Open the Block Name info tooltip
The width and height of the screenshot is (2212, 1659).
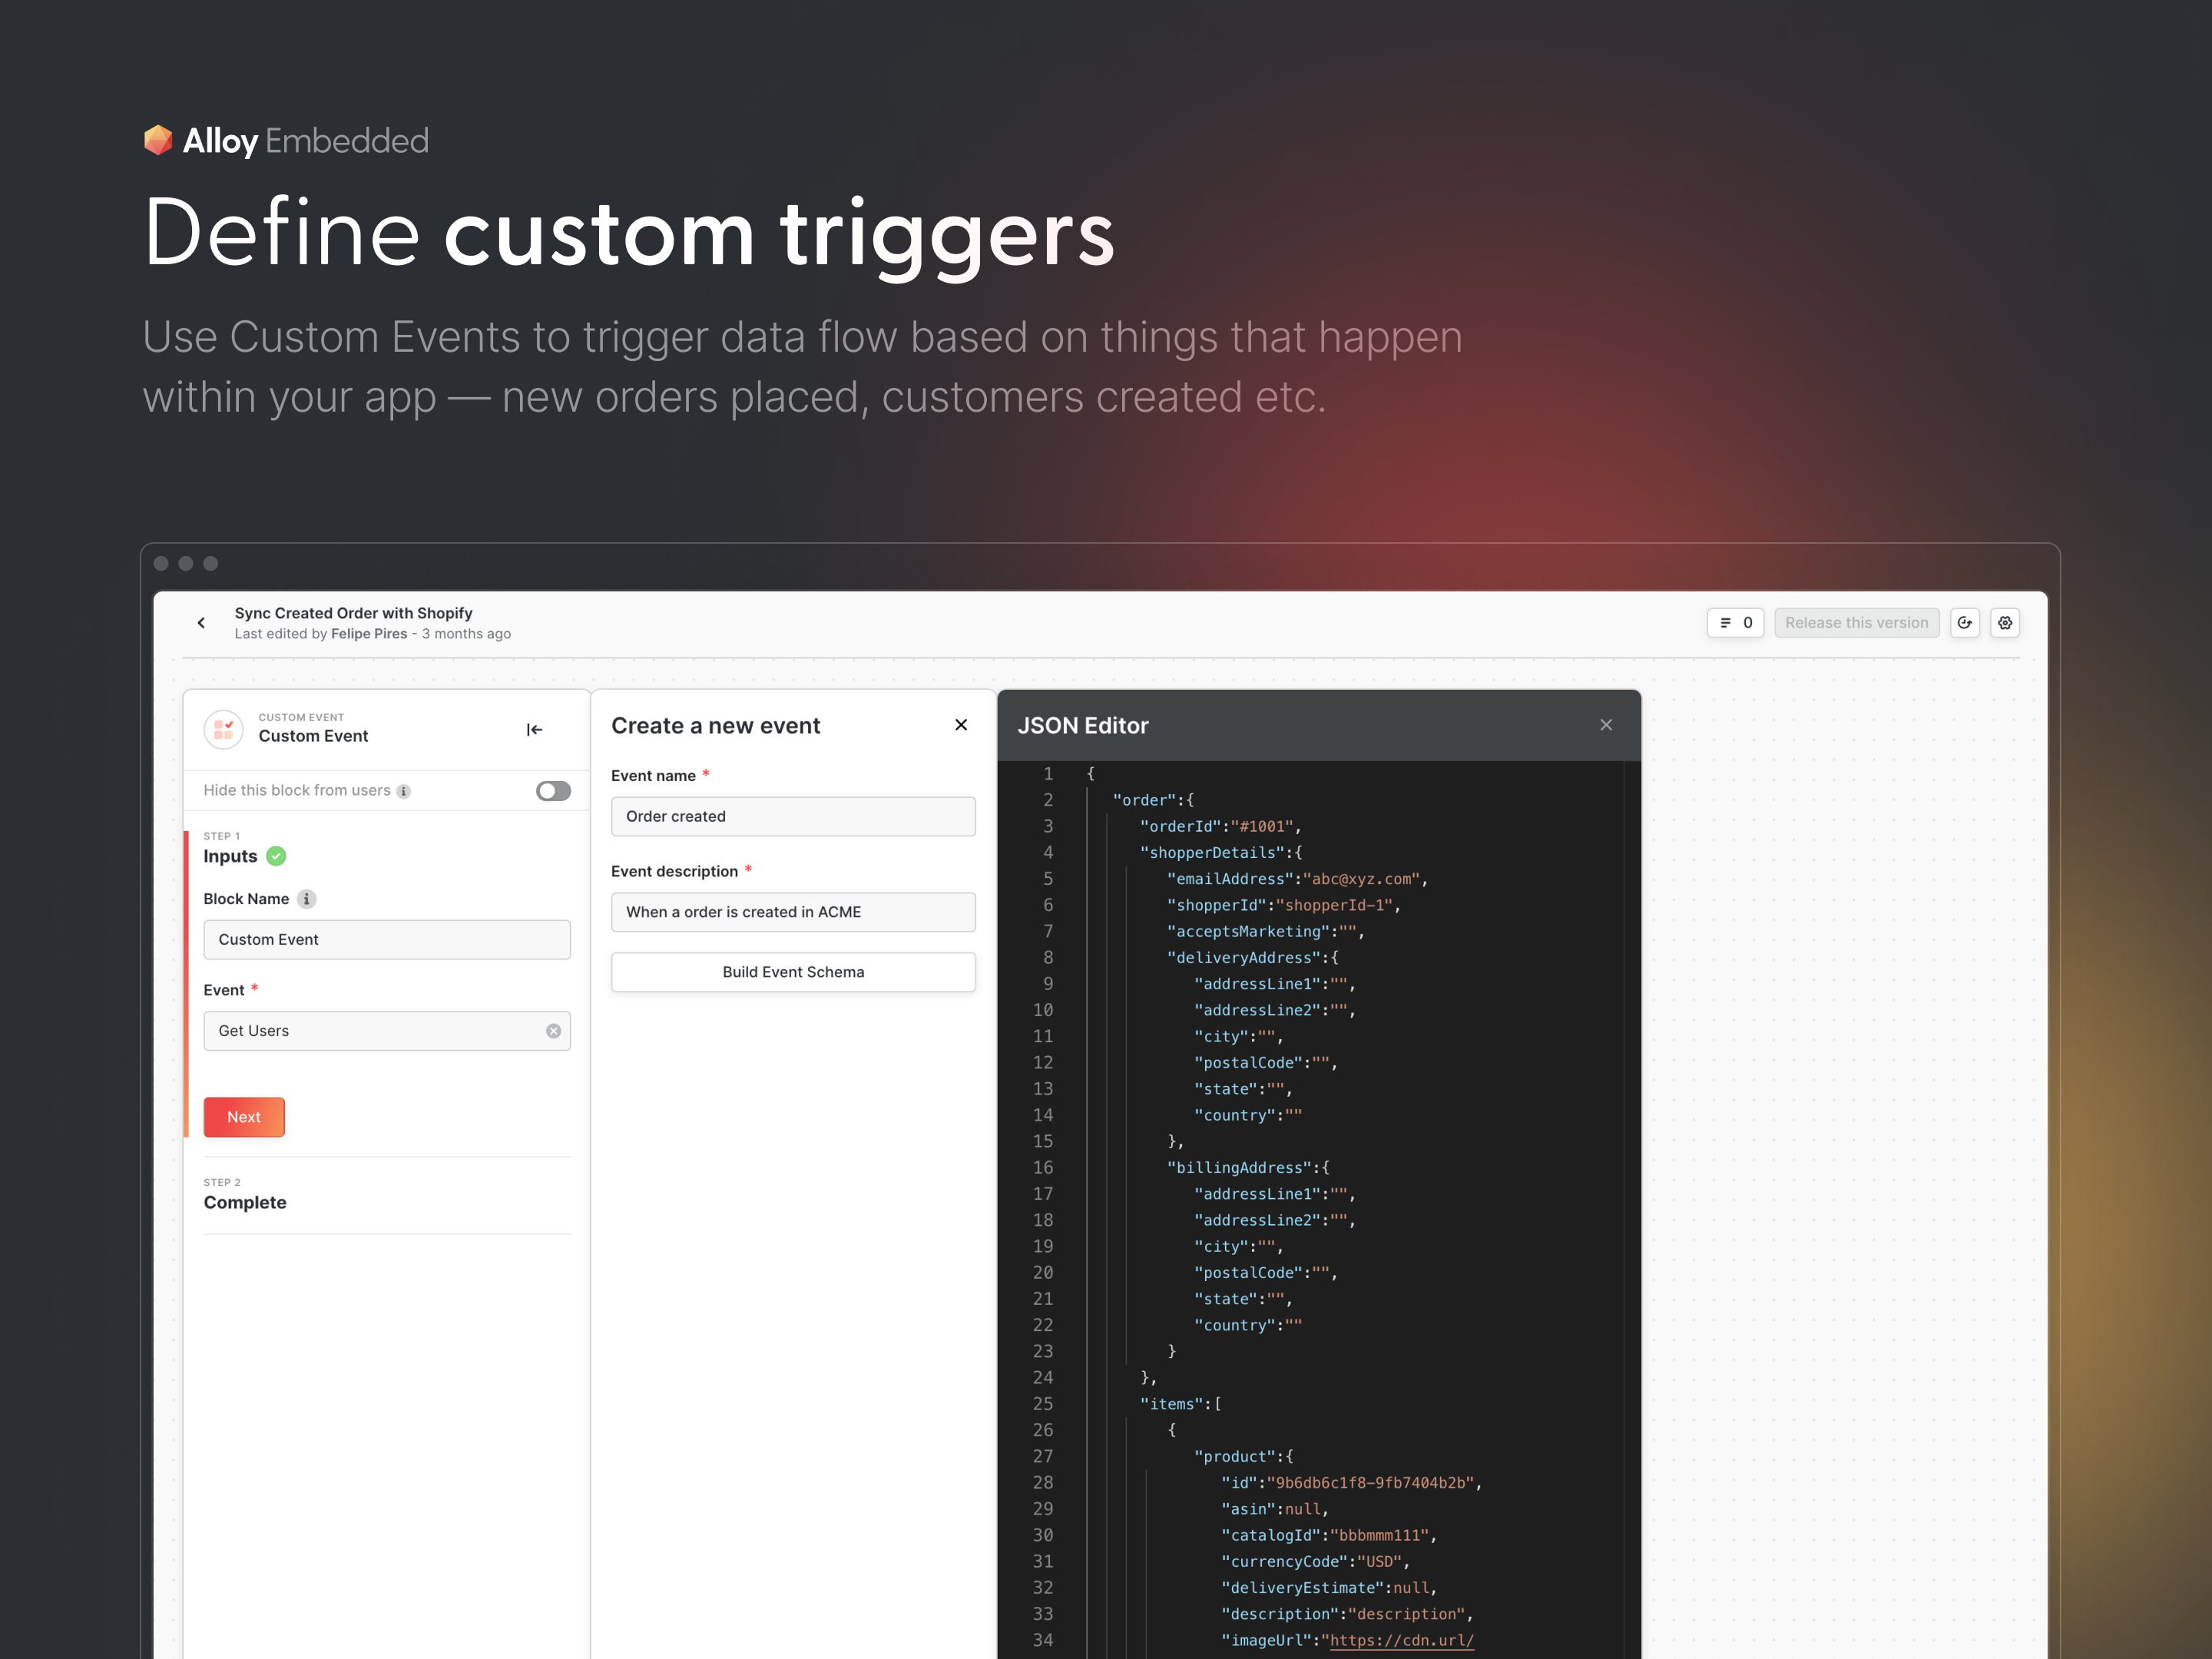(307, 898)
